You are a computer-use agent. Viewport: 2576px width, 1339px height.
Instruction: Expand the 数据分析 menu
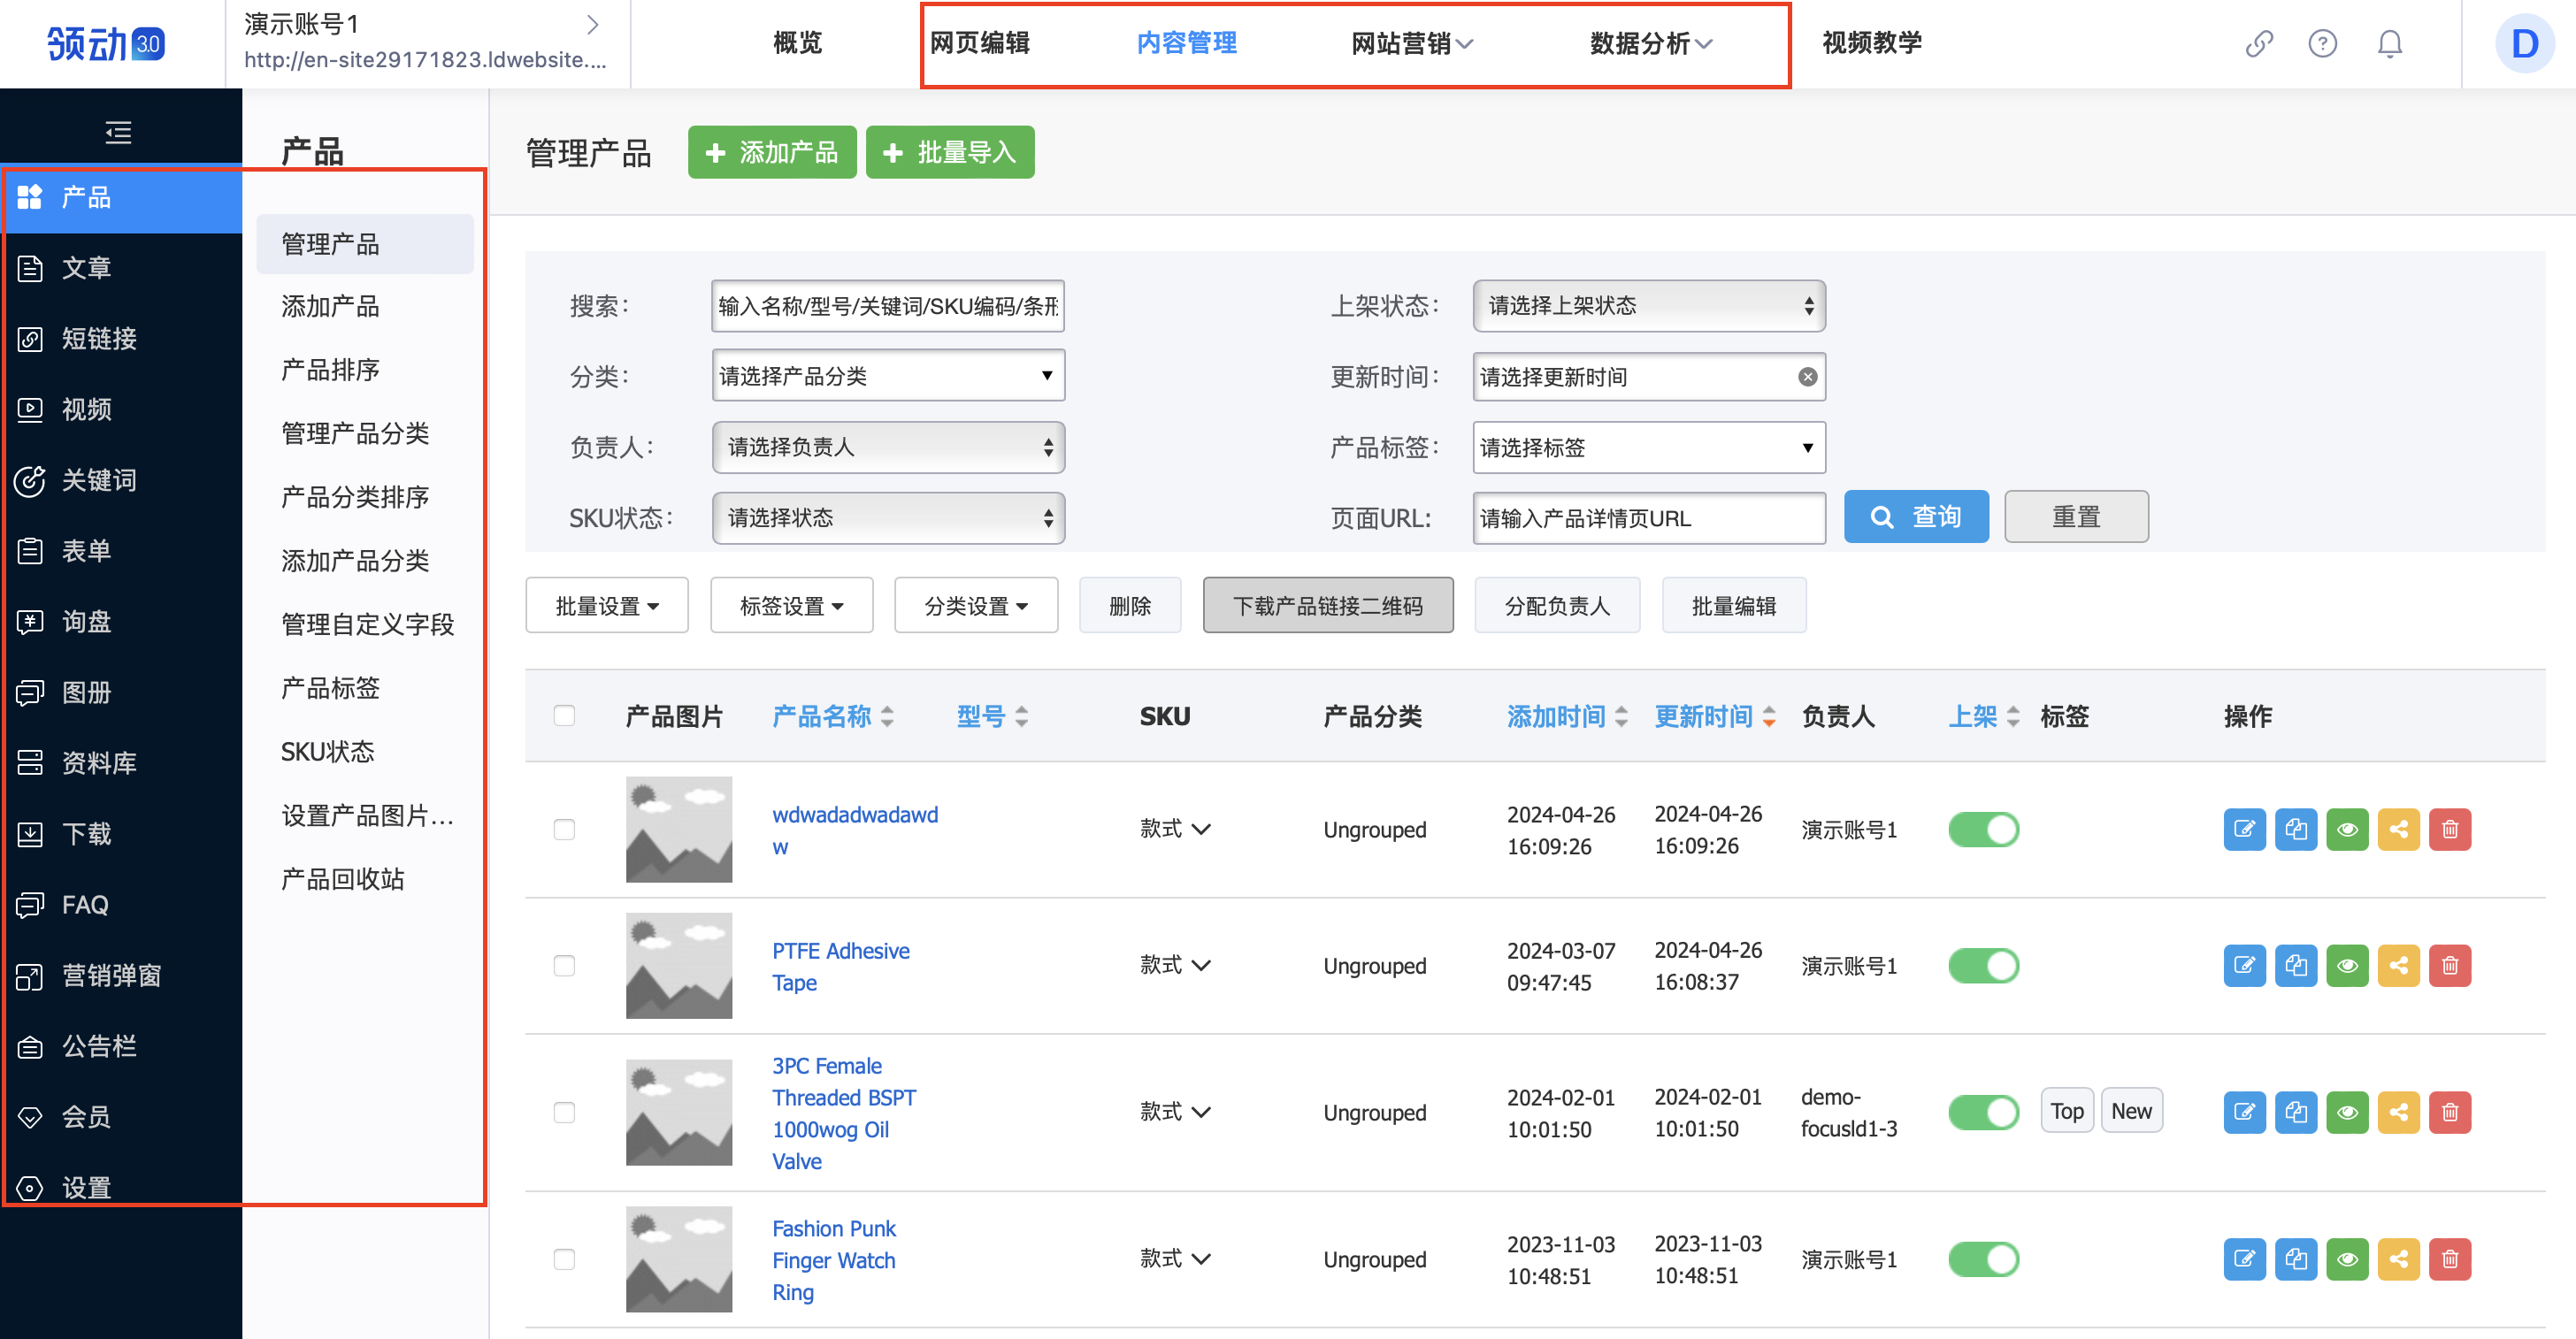point(1648,43)
